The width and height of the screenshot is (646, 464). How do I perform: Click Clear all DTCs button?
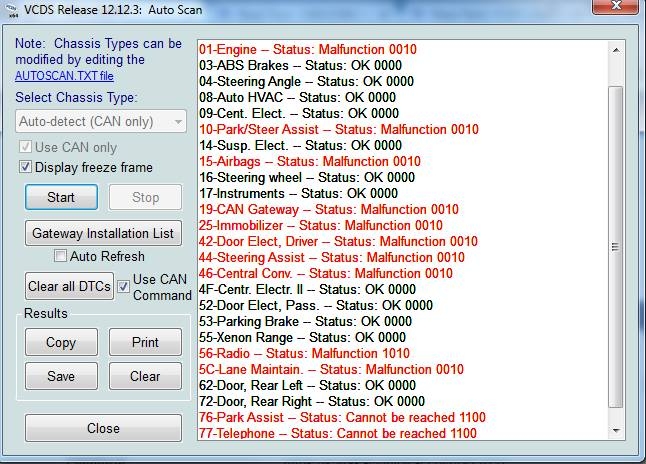pos(69,286)
